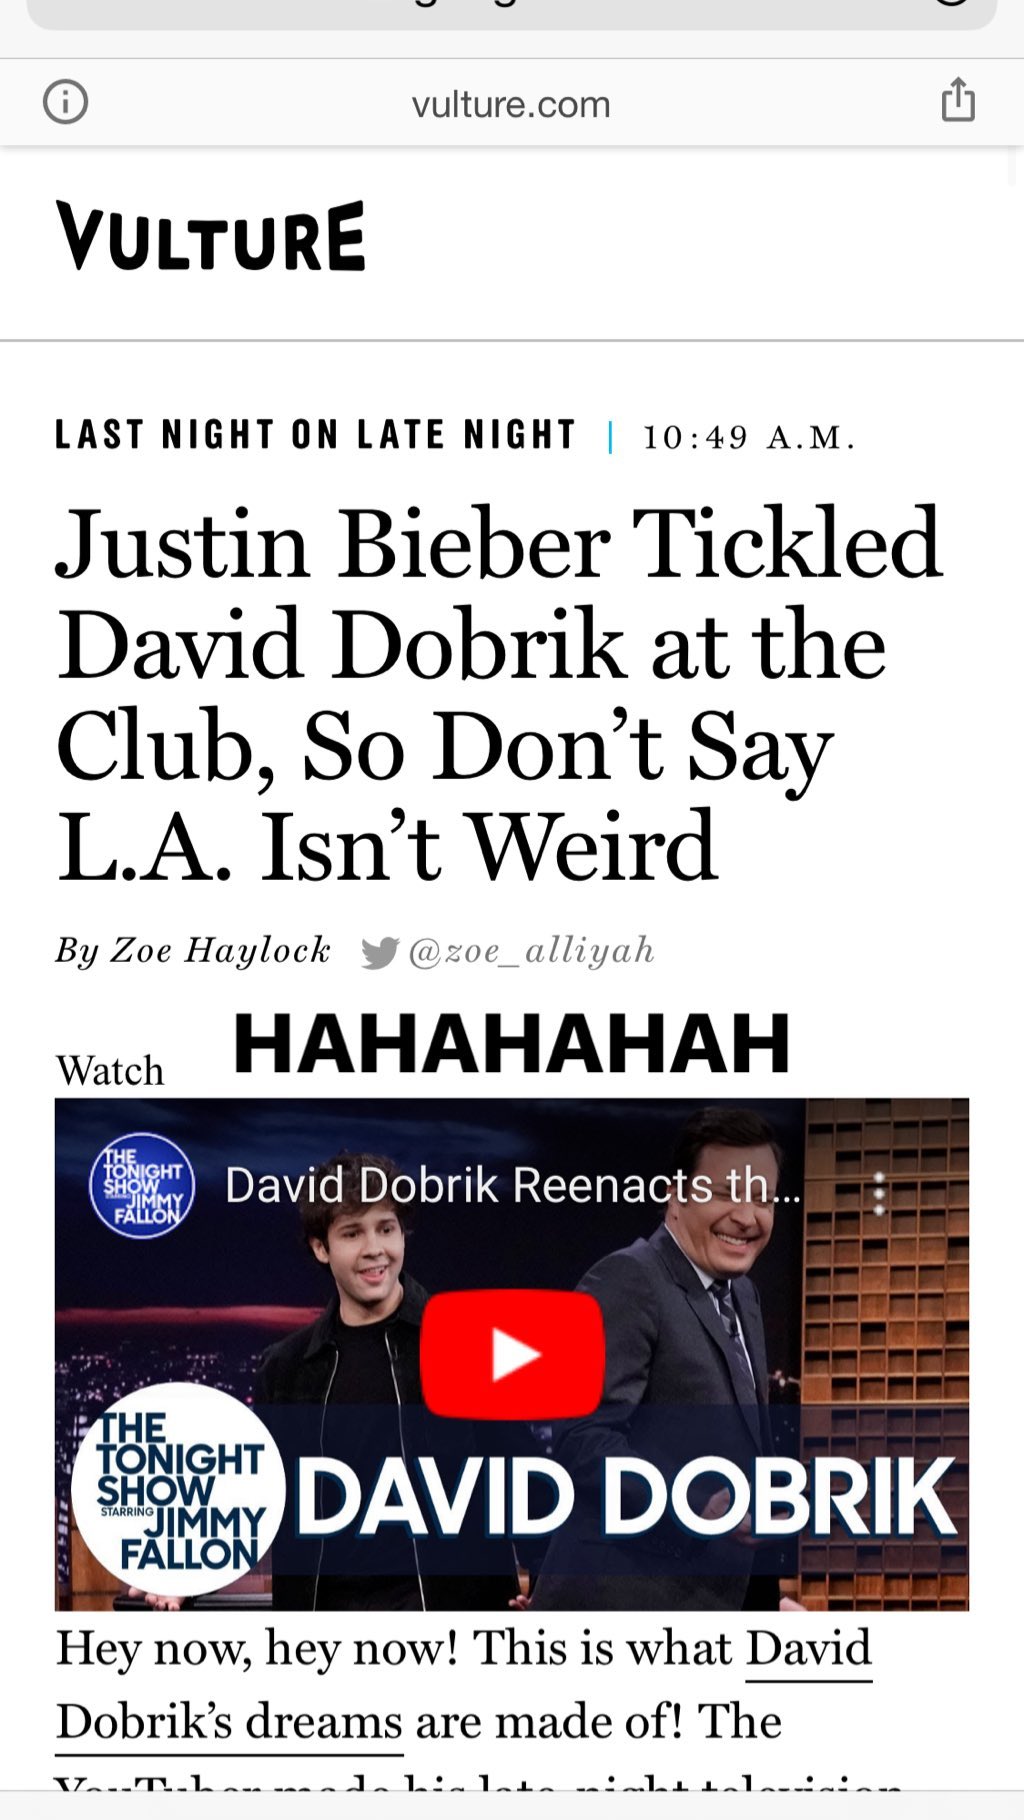This screenshot has height=1820, width=1024.
Task: Open author Zoe Haylock's page
Action: coord(193,950)
